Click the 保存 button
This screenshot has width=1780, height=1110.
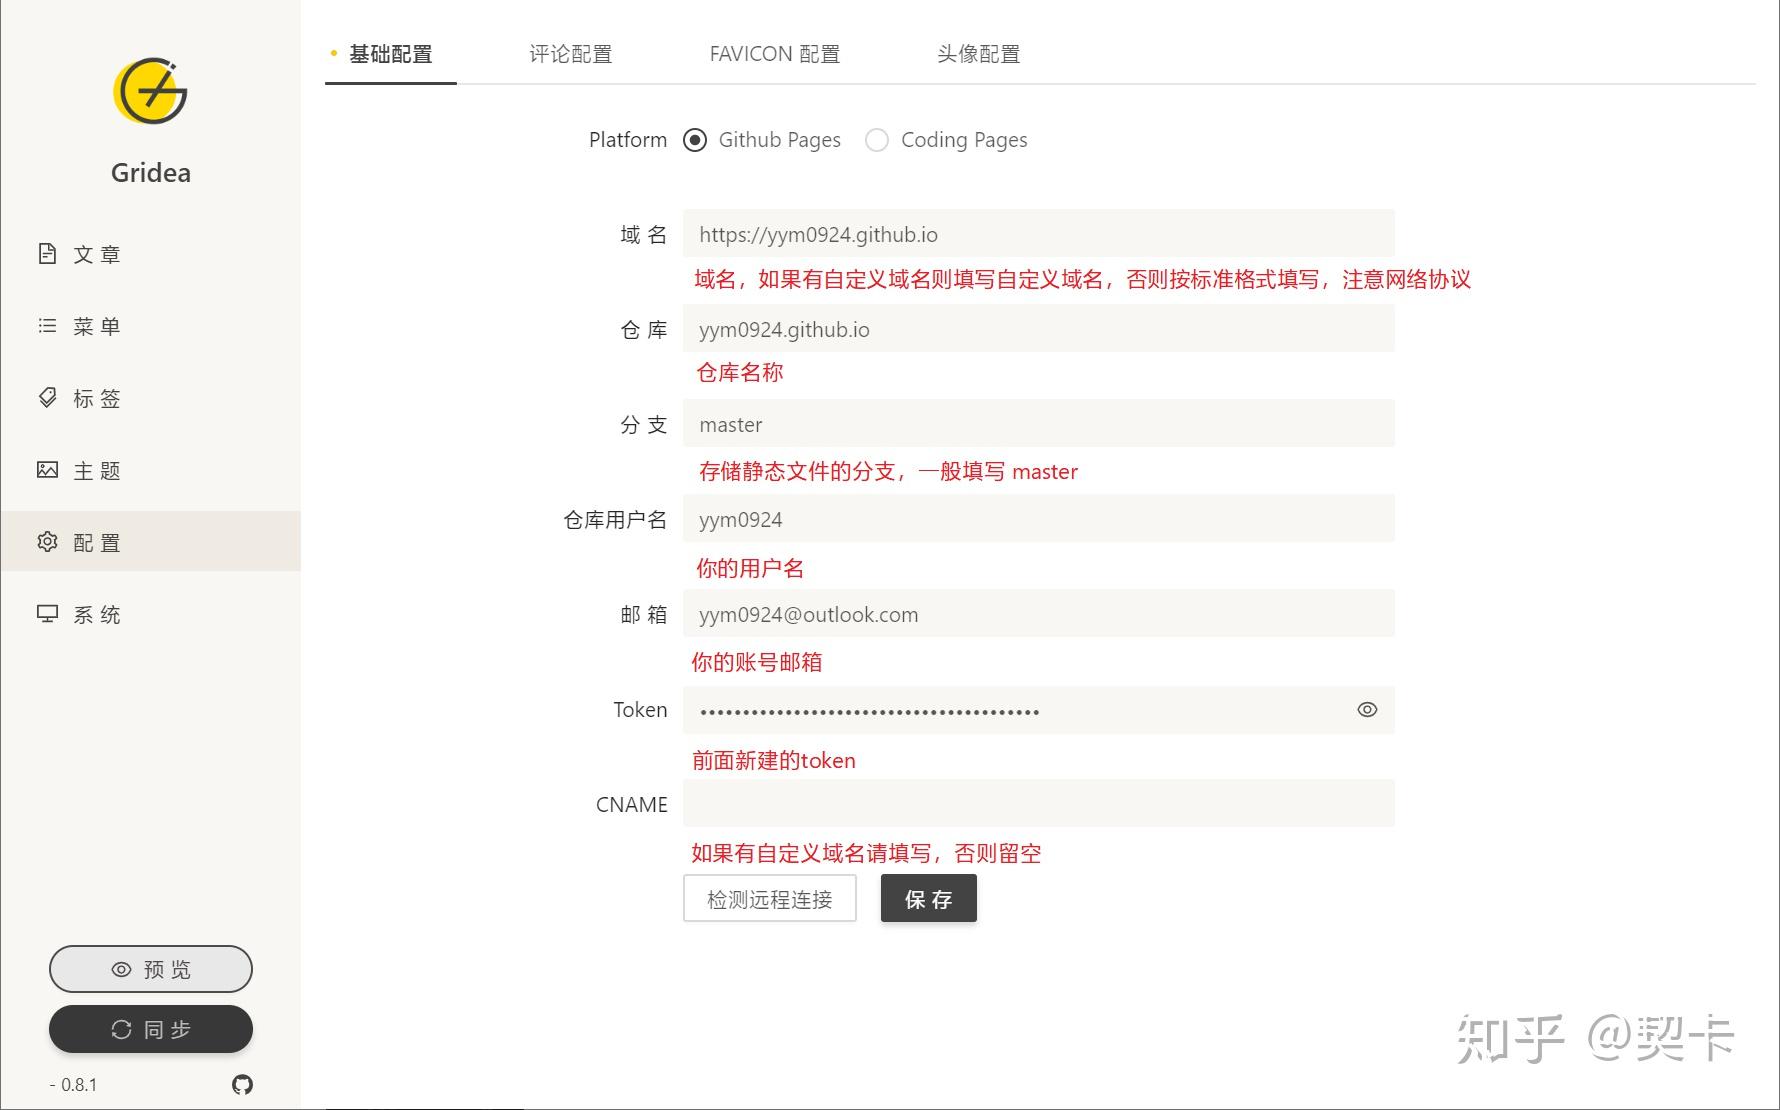click(x=928, y=898)
